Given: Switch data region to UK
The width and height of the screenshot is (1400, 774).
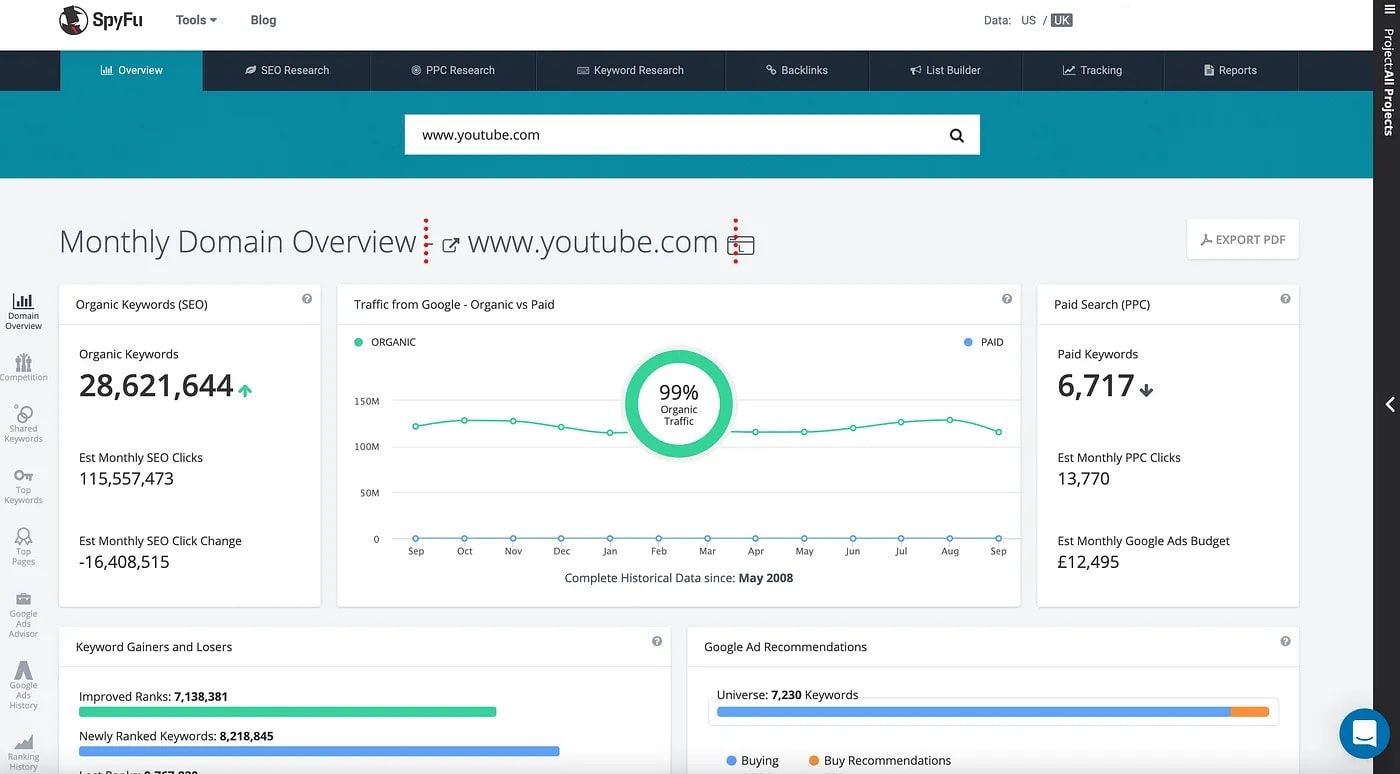Looking at the screenshot, I should 1061,20.
